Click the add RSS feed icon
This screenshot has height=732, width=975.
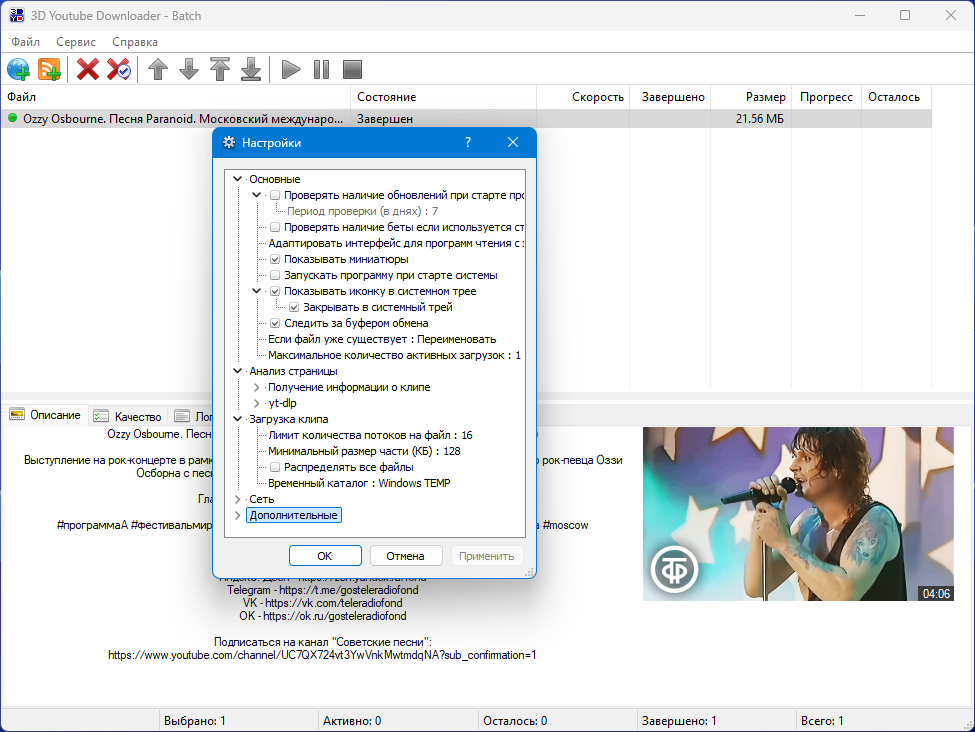(49, 69)
